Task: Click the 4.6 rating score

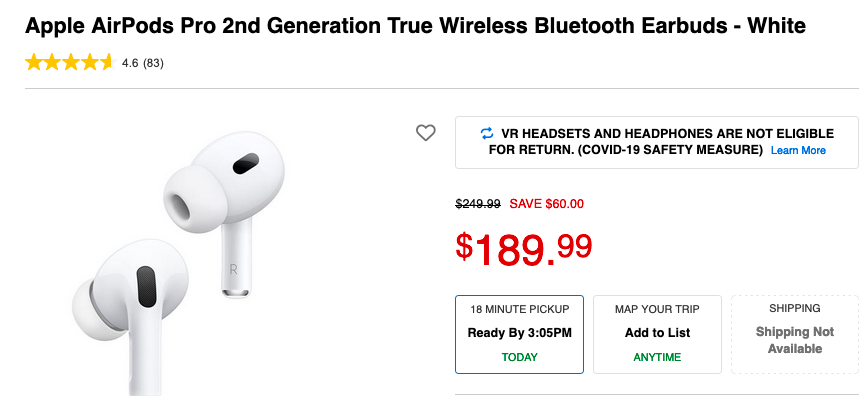Action: [x=130, y=63]
